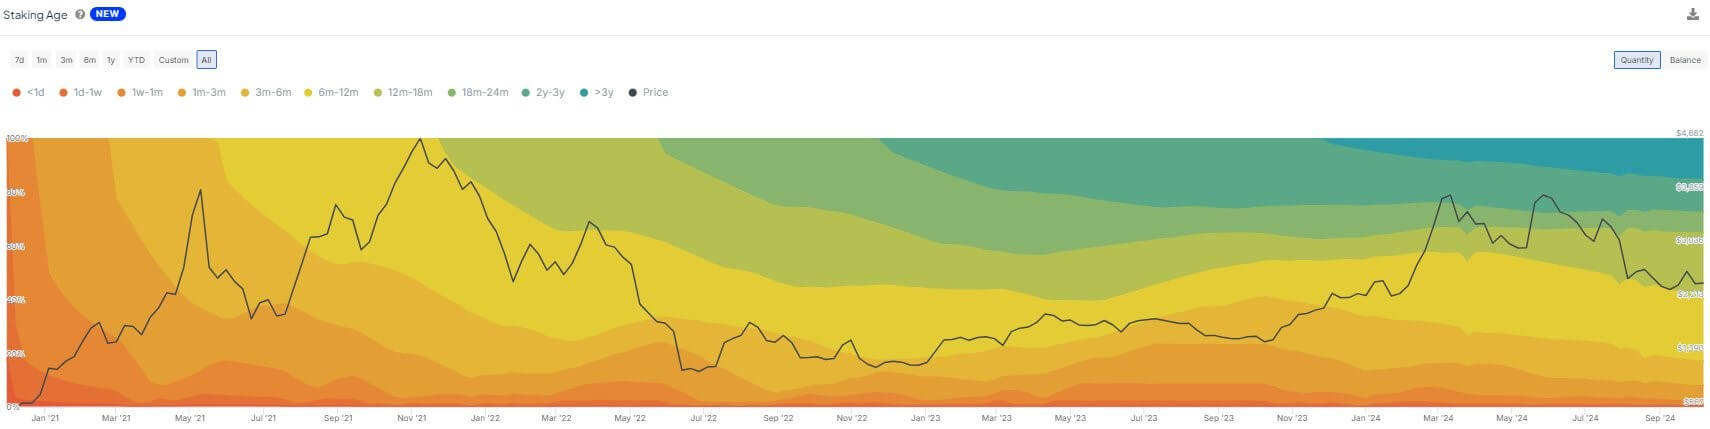1710x429 pixels.
Task: Toggle the 1d-1w legend series
Action: tap(80, 92)
